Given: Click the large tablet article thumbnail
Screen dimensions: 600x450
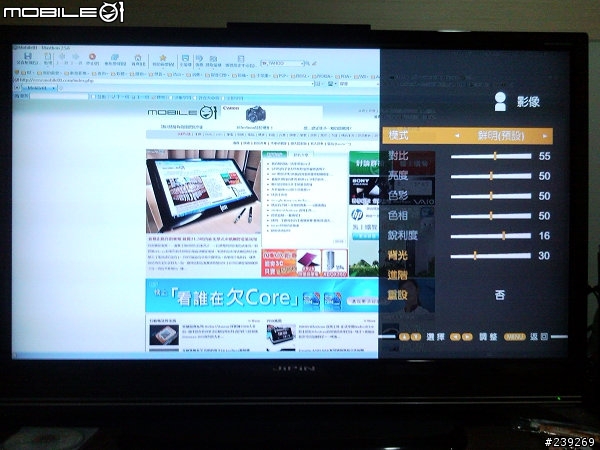Looking at the screenshot, I should [x=203, y=191].
